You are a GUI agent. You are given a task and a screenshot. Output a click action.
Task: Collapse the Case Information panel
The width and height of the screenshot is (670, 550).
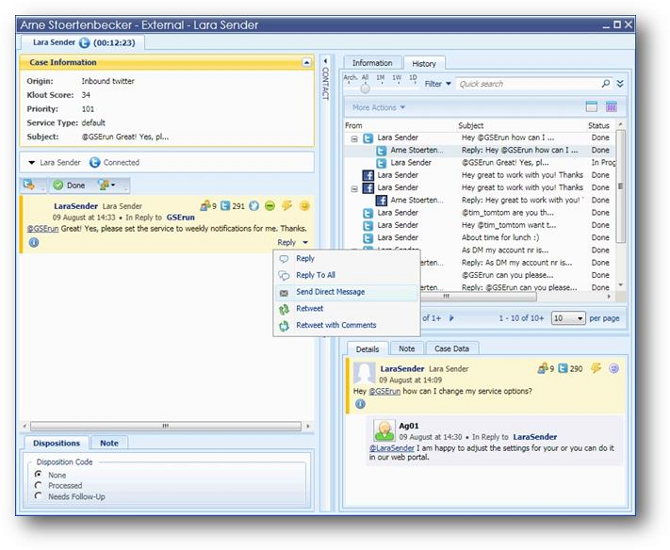tap(306, 63)
